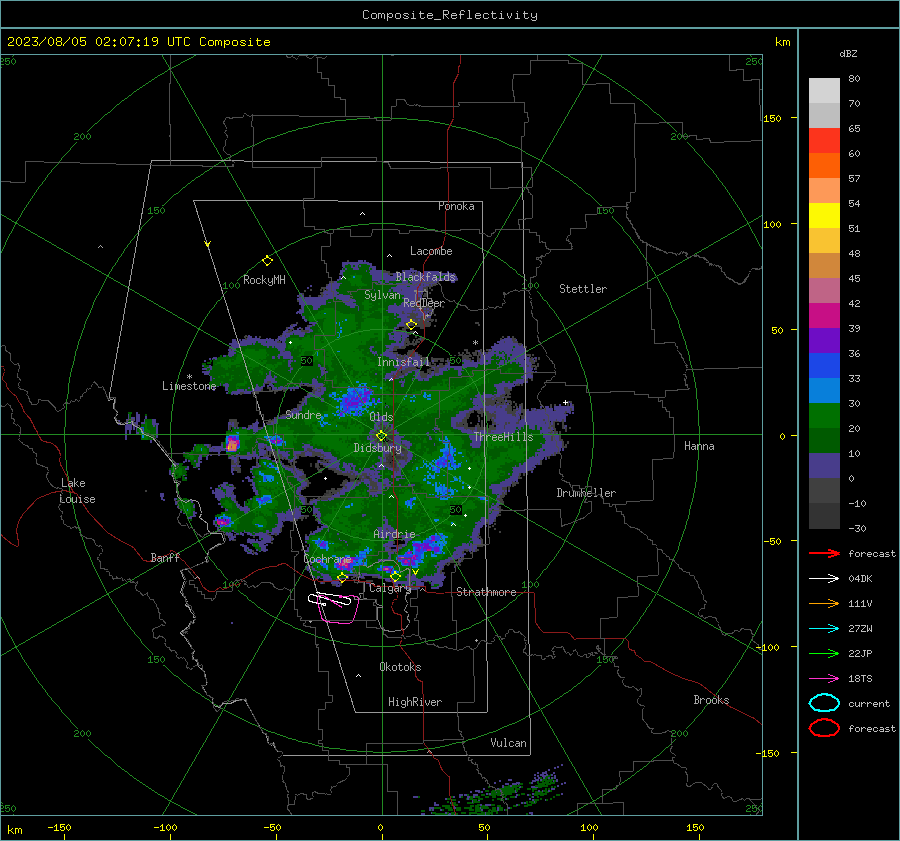900x841 pixels.
Task: Click the white aircraft track south of Cochrane
Action: (x=329, y=600)
